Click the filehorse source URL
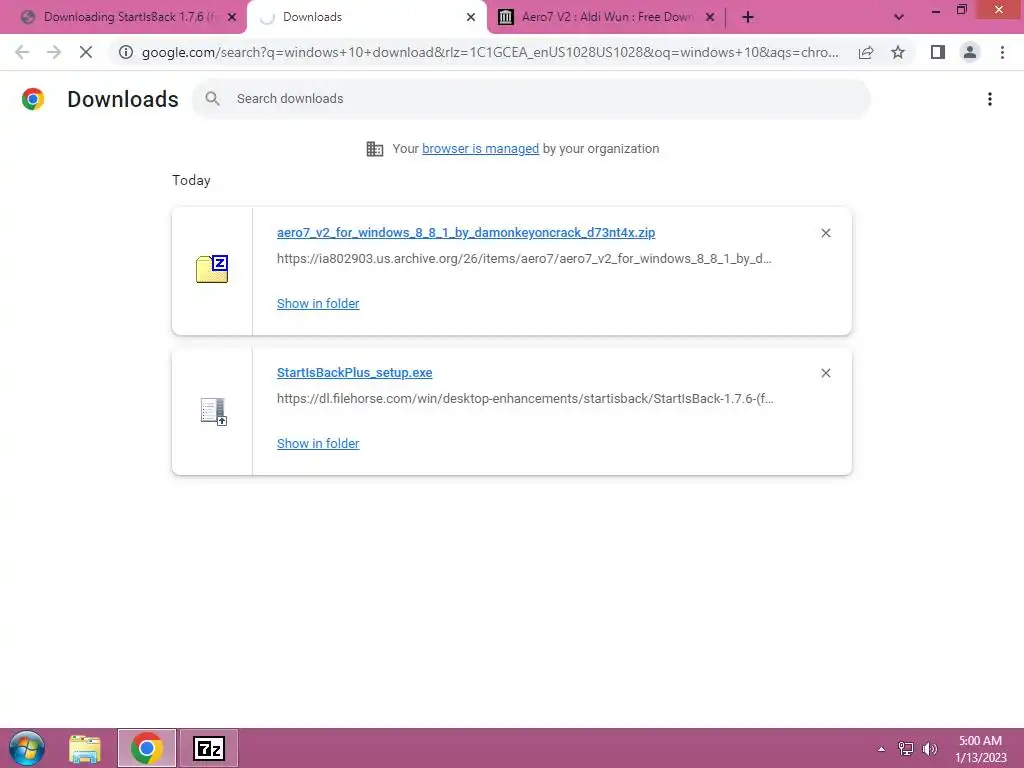1024x768 pixels. tap(525, 398)
